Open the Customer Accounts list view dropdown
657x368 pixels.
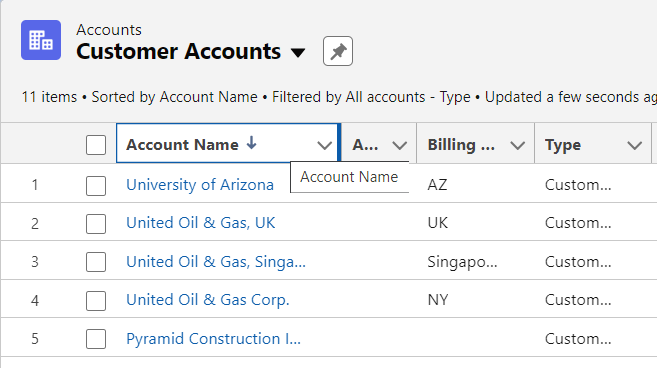coord(298,53)
